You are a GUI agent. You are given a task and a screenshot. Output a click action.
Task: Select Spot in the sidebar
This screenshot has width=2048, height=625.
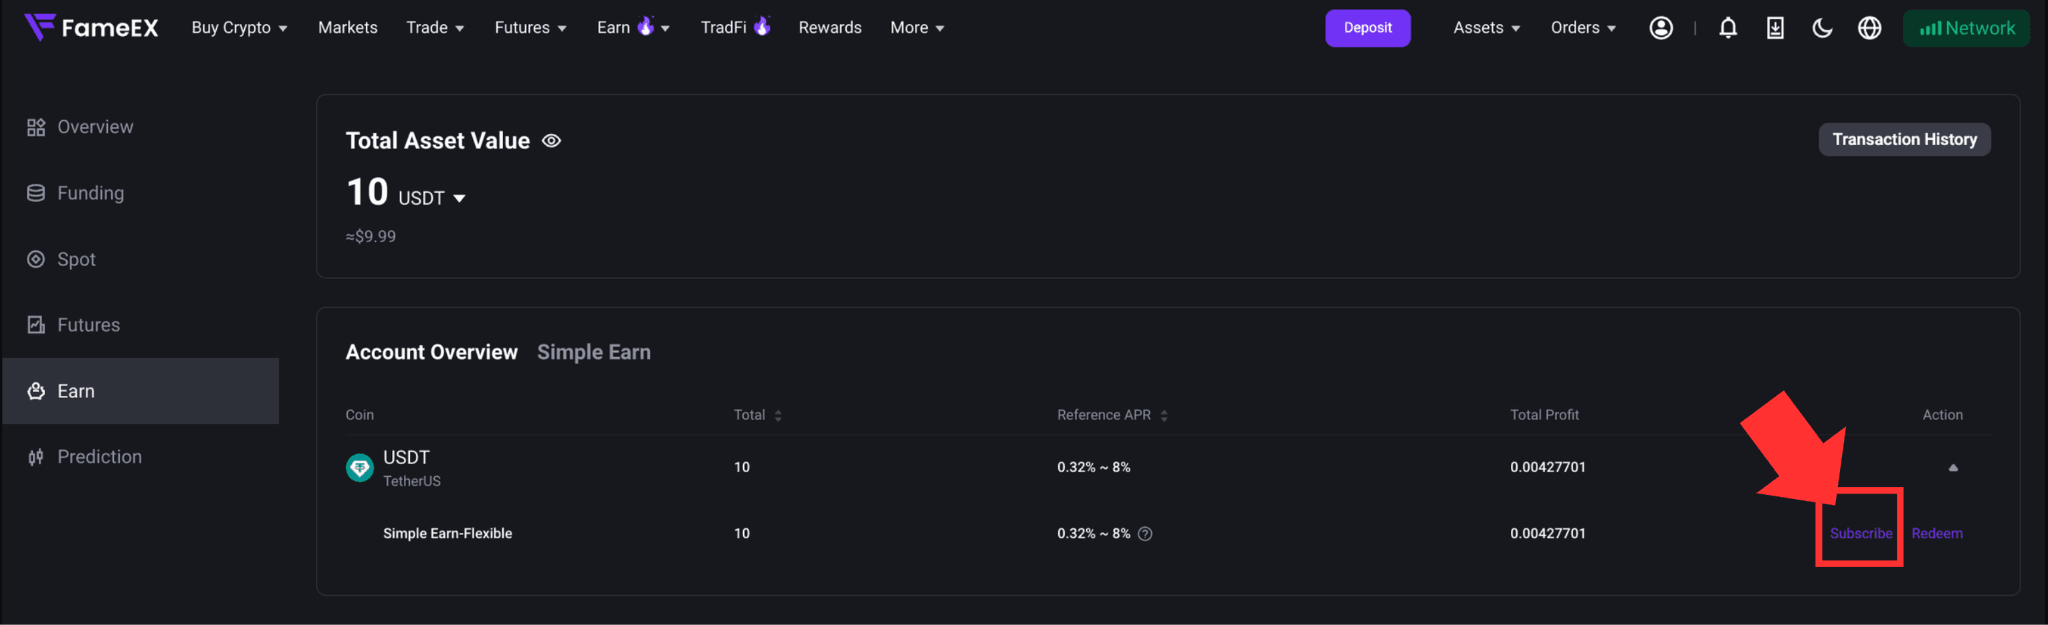(140, 259)
